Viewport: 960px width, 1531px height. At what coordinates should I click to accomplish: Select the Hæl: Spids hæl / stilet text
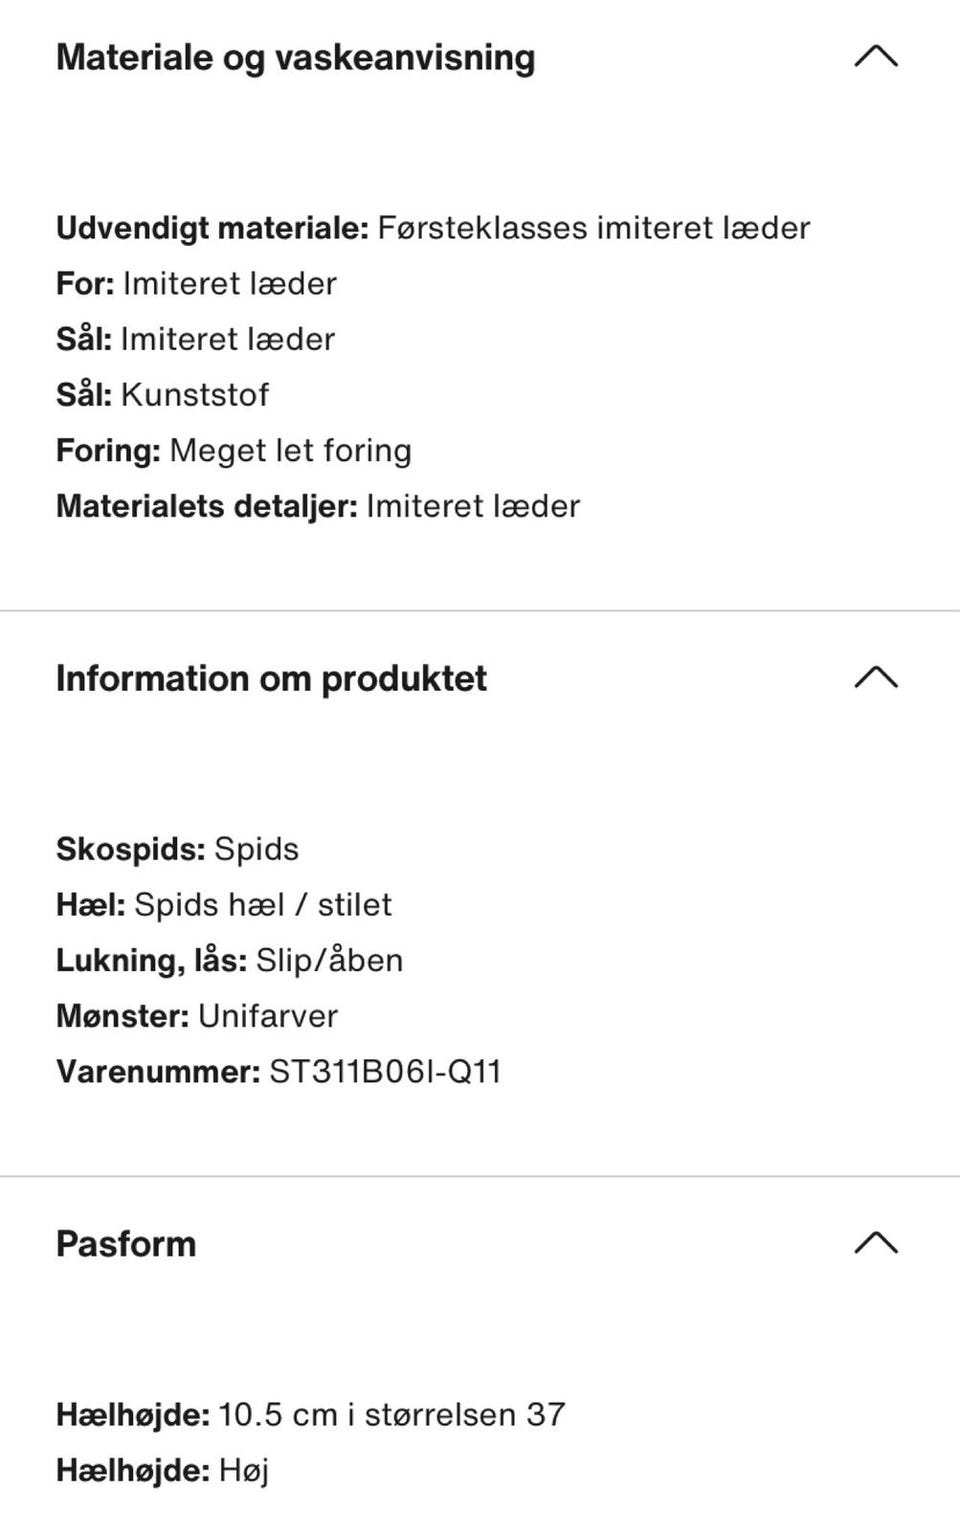point(223,905)
